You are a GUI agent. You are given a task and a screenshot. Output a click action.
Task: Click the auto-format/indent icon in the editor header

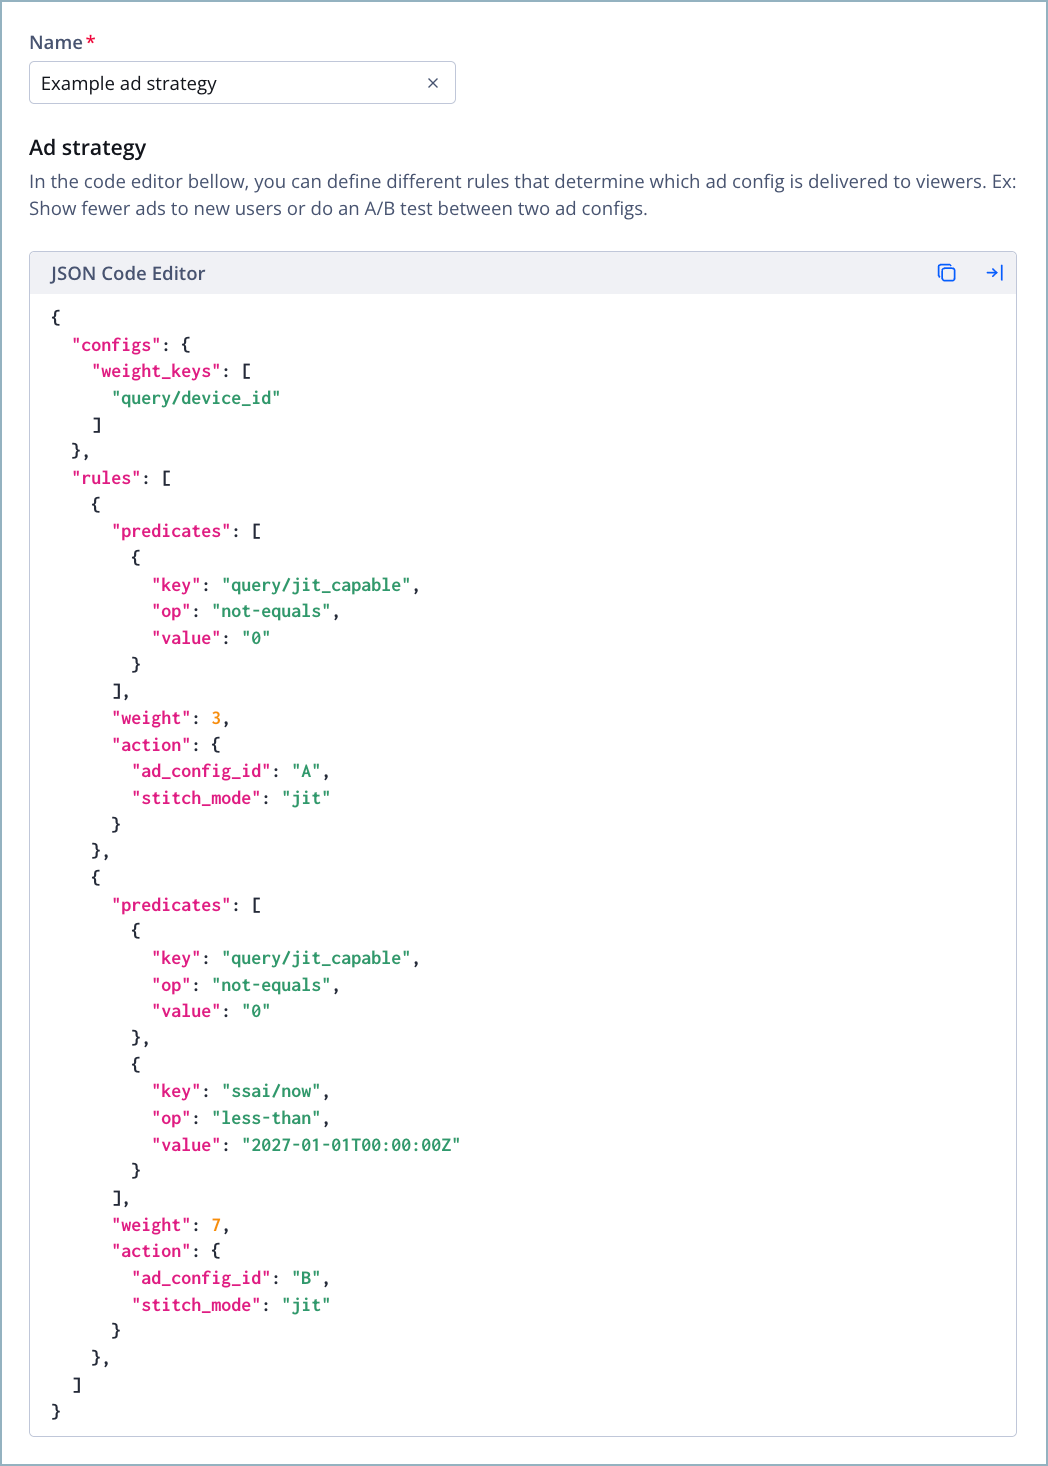coord(995,272)
